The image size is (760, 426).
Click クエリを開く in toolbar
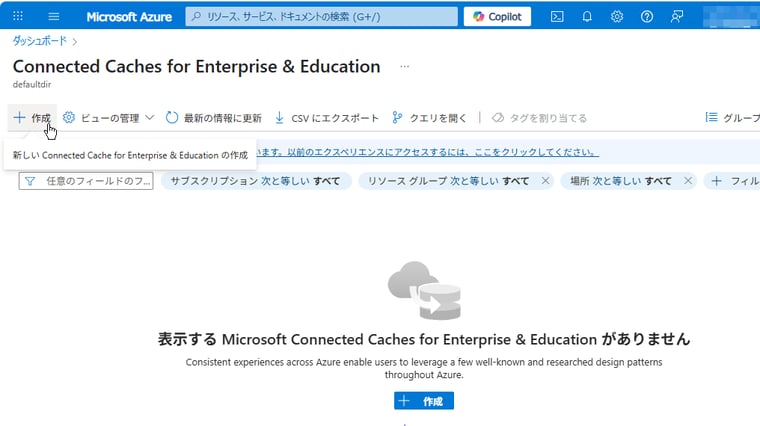tap(429, 118)
